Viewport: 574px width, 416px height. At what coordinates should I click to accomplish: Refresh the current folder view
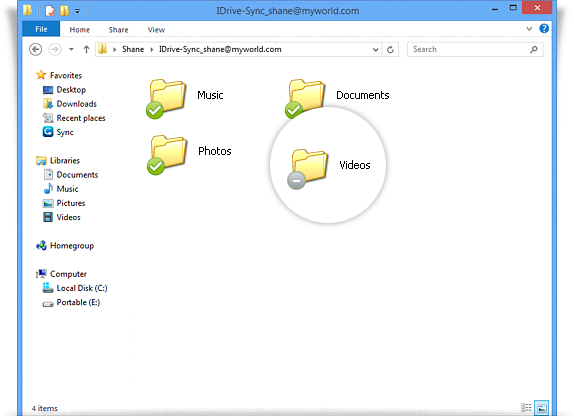pyautogui.click(x=390, y=49)
